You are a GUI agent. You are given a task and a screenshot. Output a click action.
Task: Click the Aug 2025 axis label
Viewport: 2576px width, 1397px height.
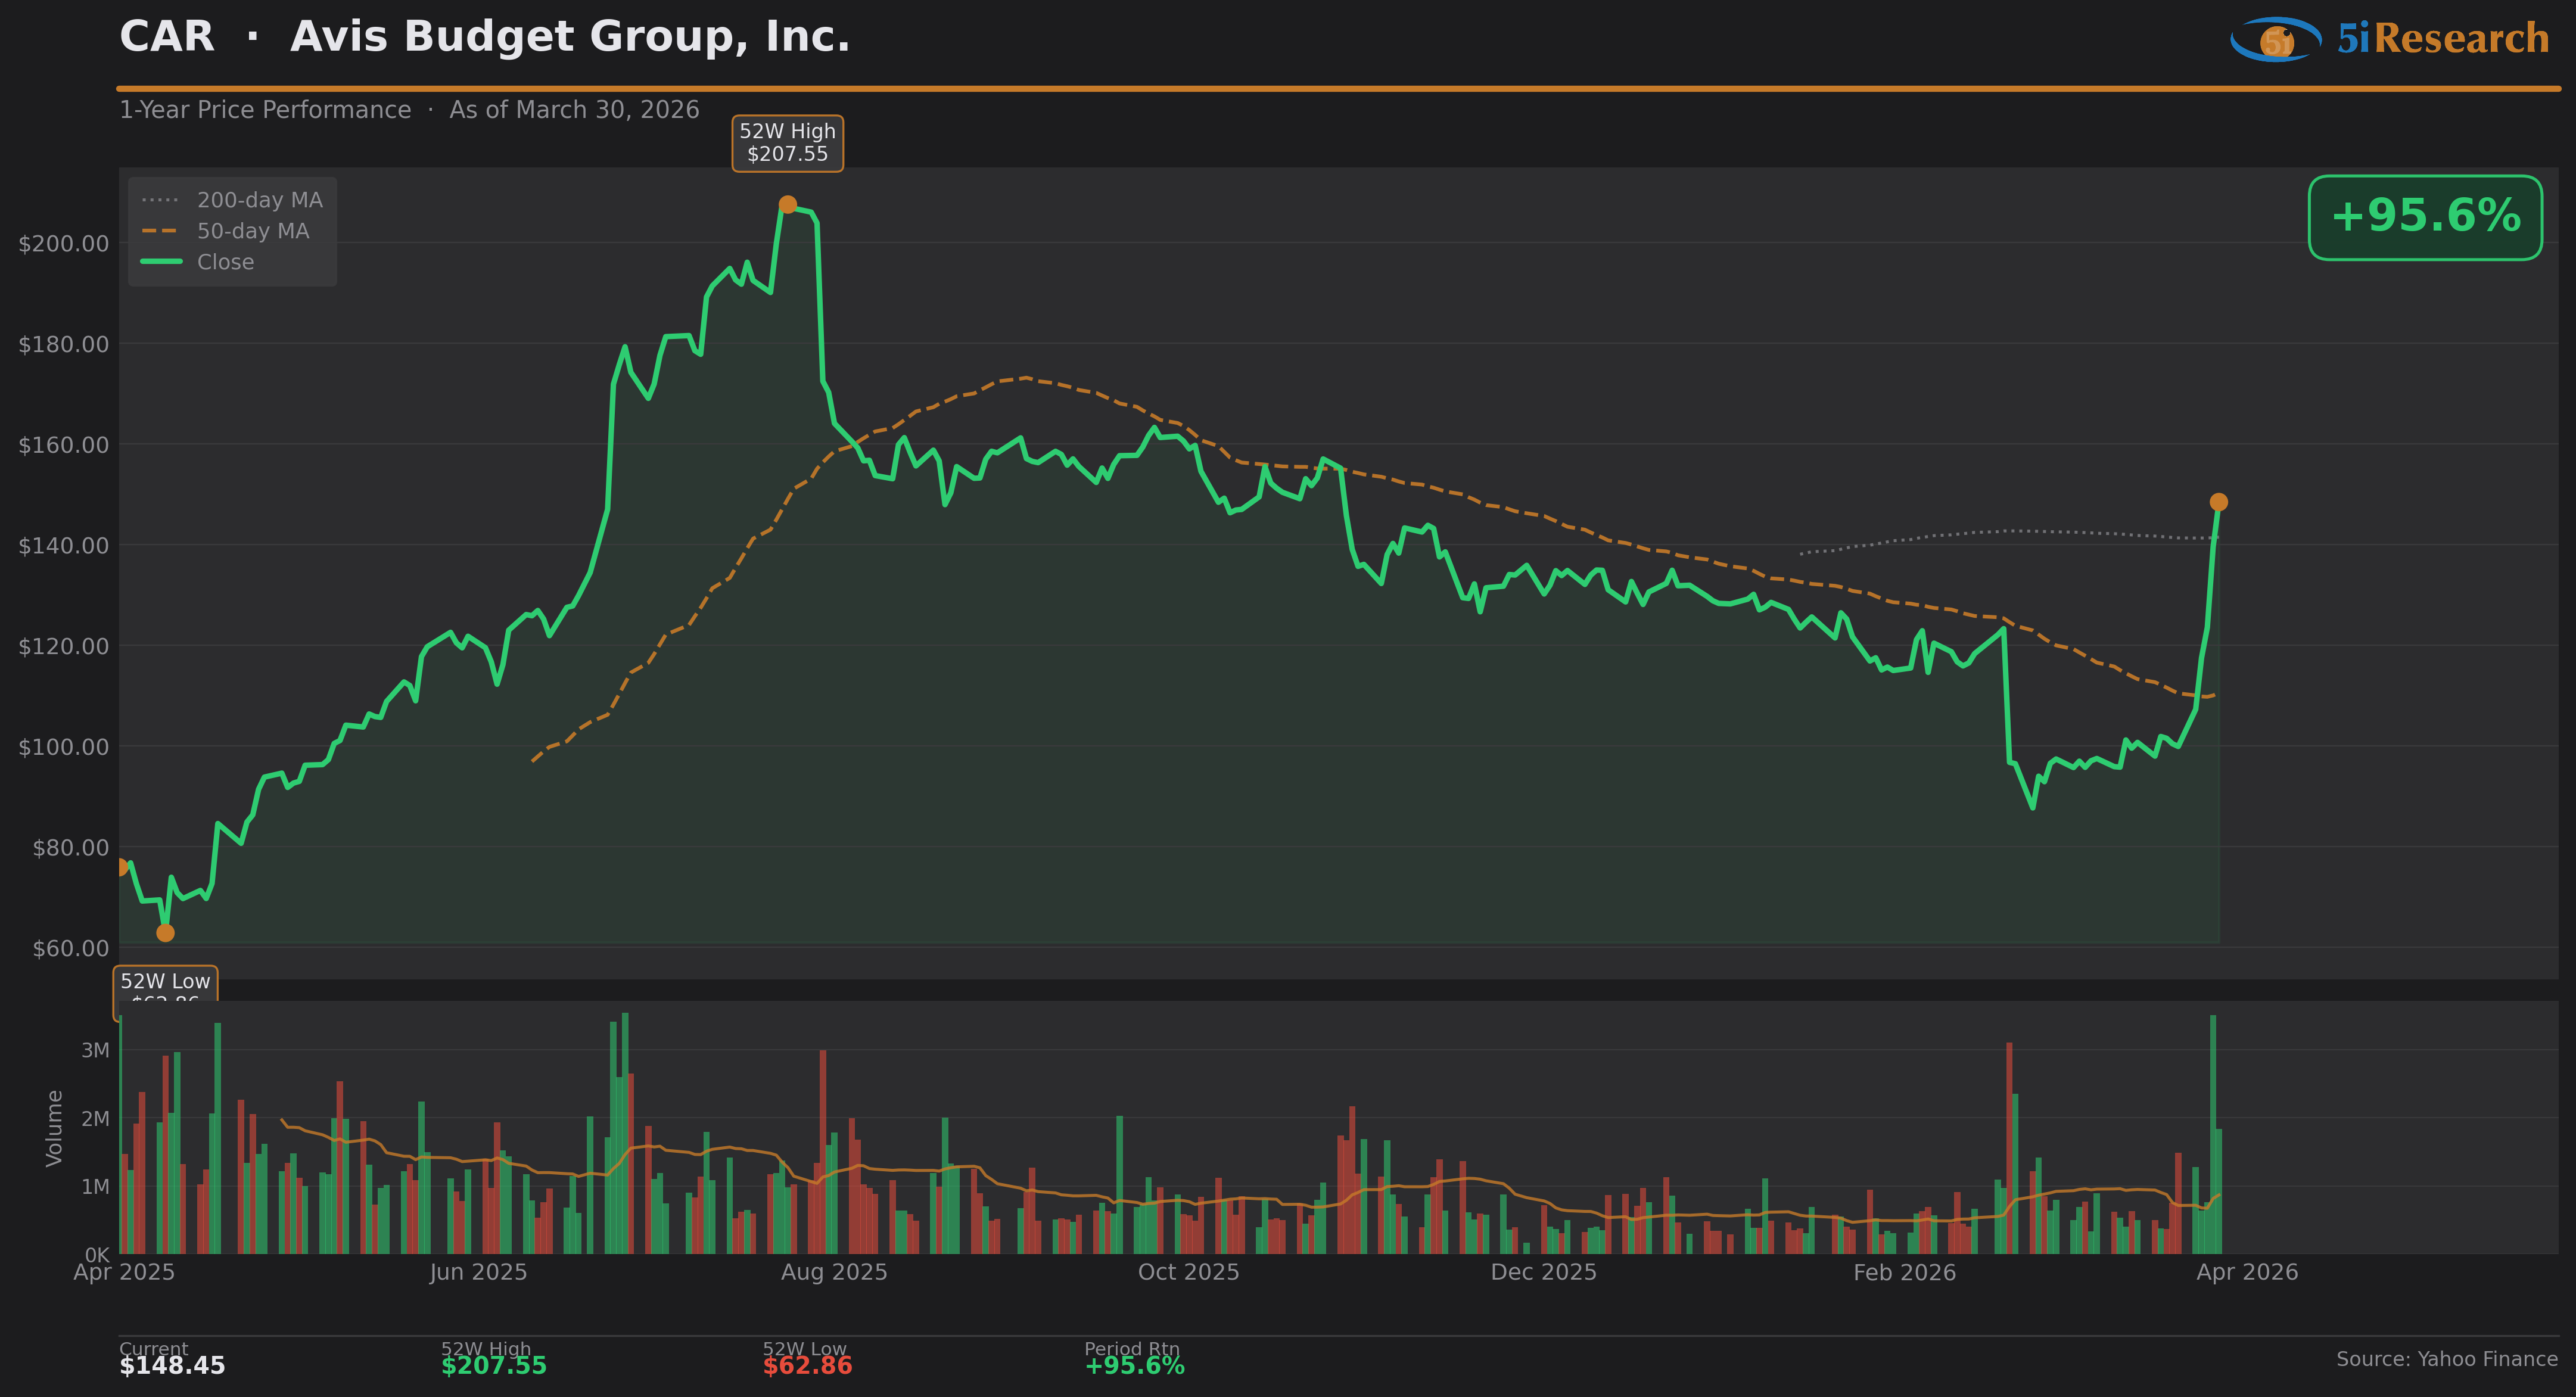(x=834, y=1272)
